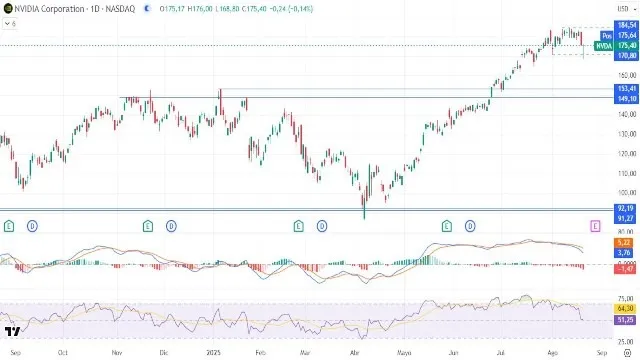Viewport: 640px width, 360px height.
Task: Open the late February earnings E marker
Action: click(x=298, y=226)
